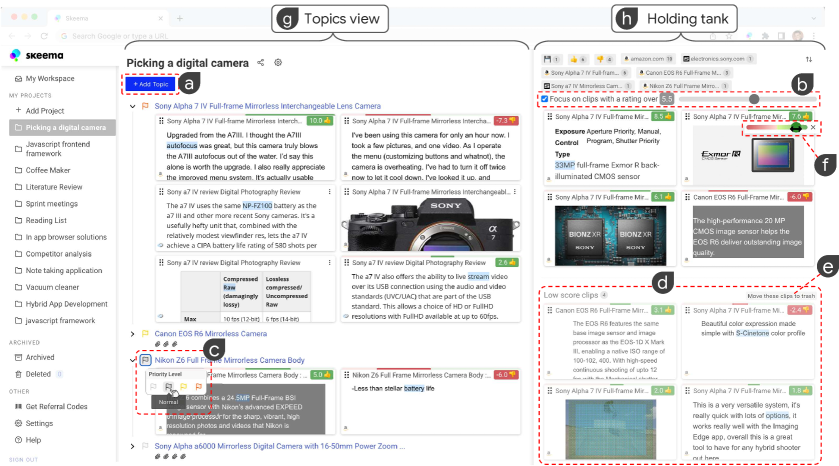Click the Low score clips heading
839x466 pixels.
pos(570,295)
